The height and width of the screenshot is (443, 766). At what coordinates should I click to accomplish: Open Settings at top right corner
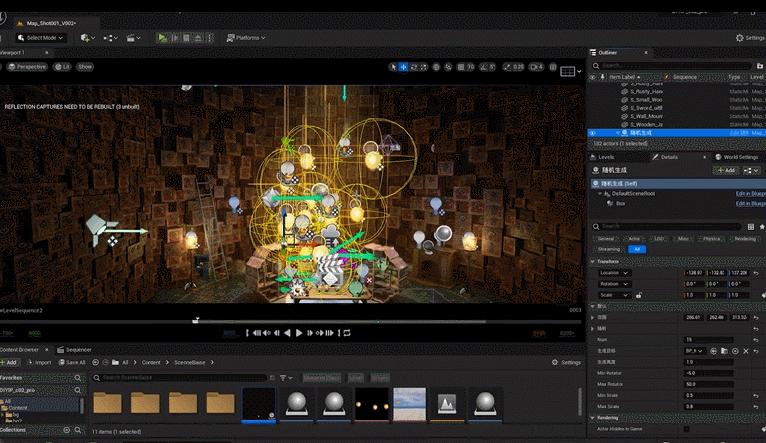[x=749, y=38]
